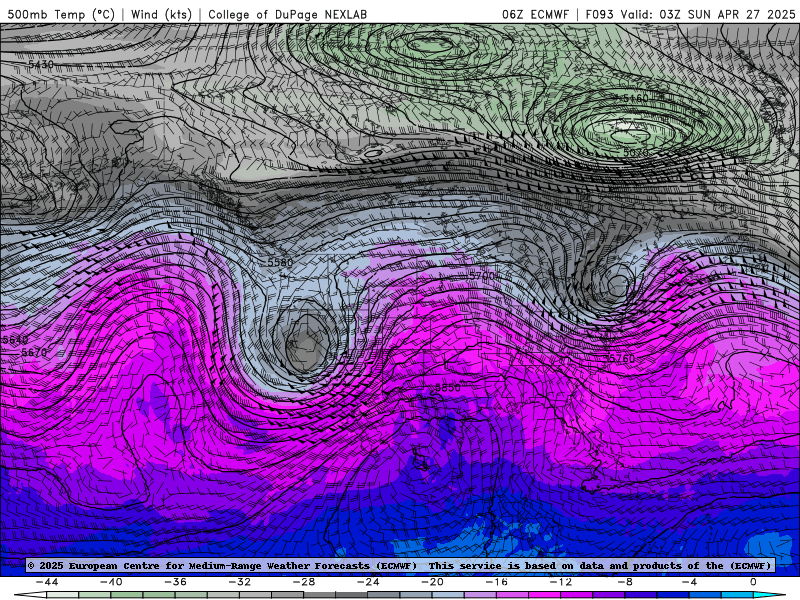Click the 5640 height contour label
The width and height of the screenshot is (800, 600).
point(15,340)
